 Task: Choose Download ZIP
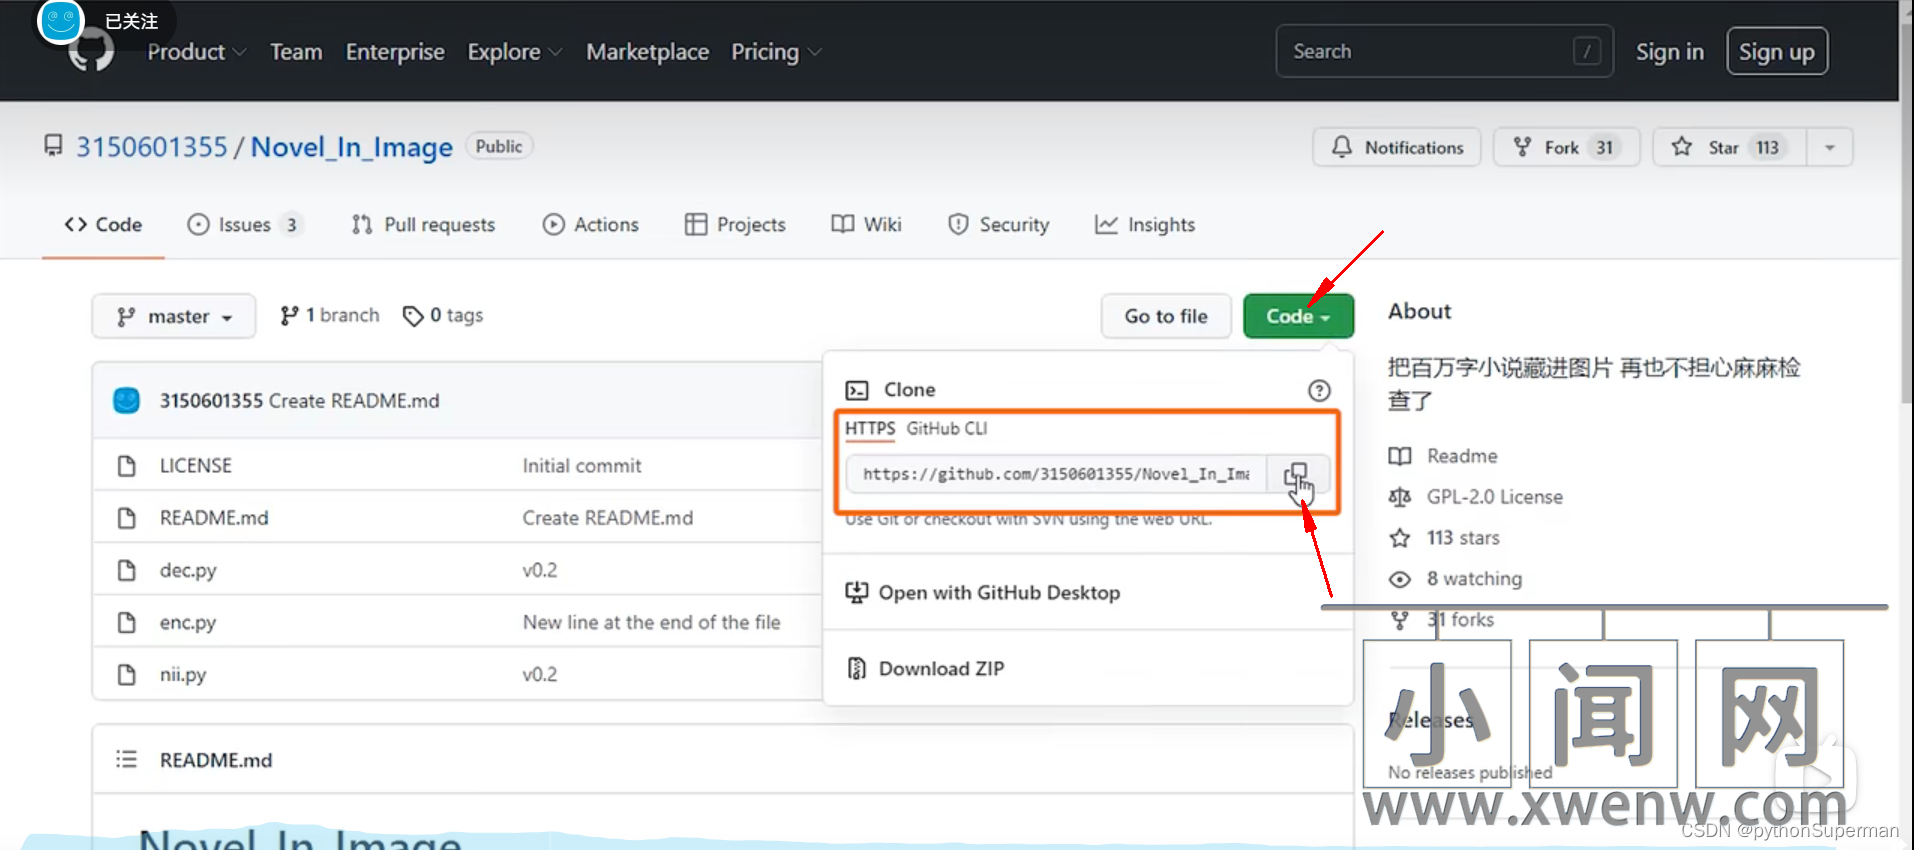[x=926, y=669]
